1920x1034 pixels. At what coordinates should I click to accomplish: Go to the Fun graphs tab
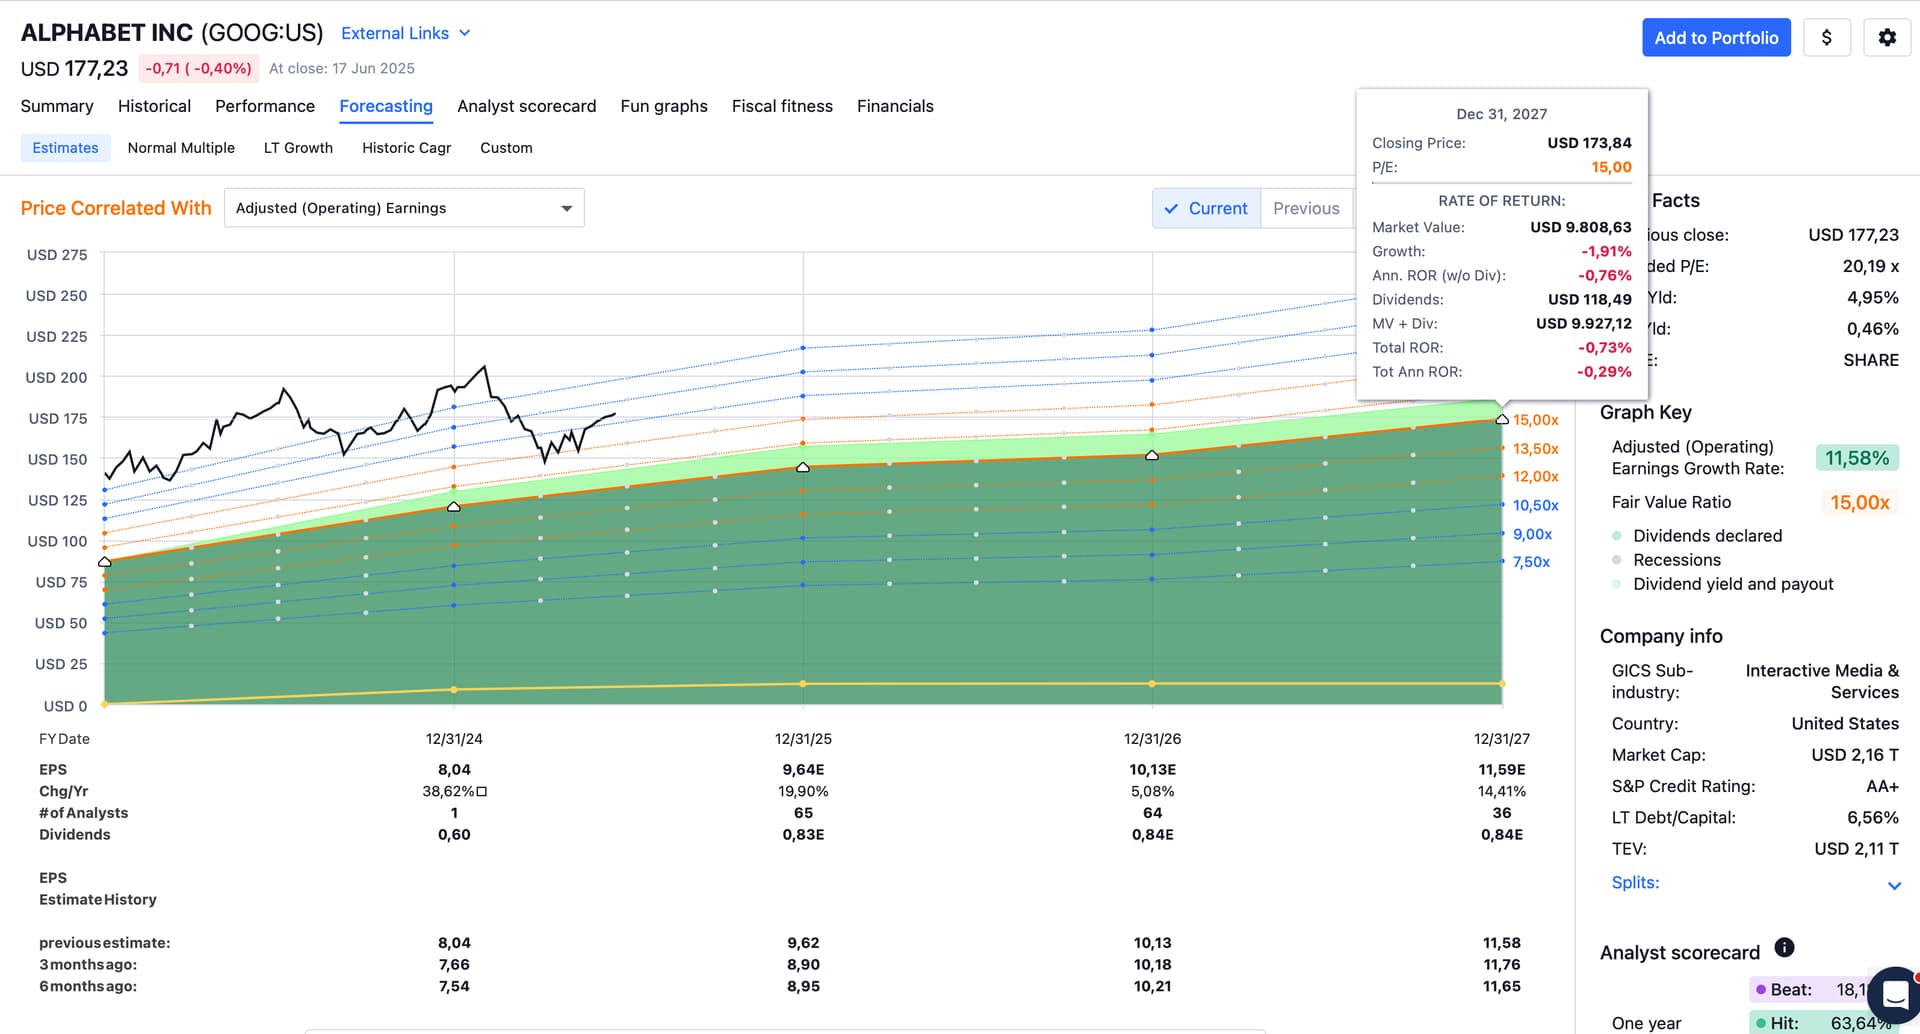pyautogui.click(x=664, y=106)
